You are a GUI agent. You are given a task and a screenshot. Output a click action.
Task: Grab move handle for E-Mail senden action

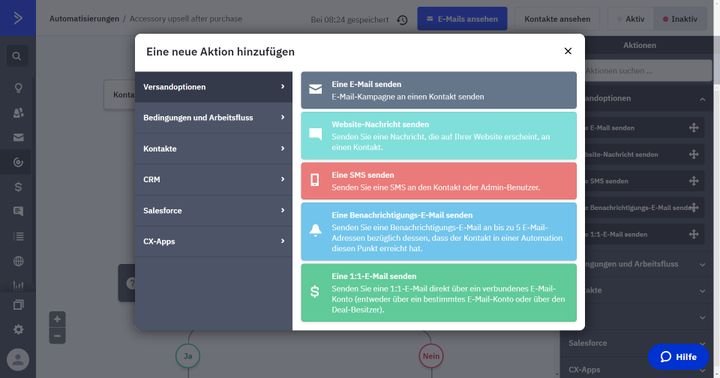click(x=694, y=128)
